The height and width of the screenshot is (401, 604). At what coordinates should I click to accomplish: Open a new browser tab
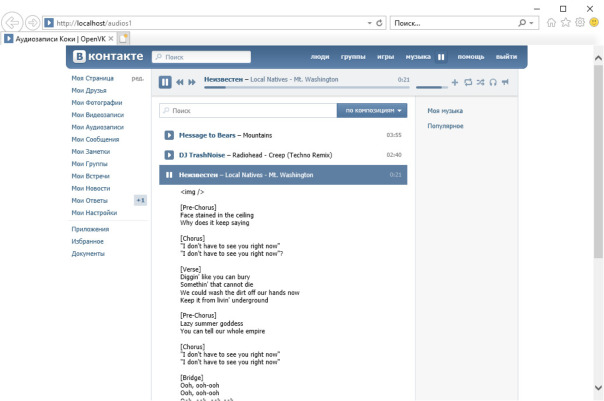(123, 39)
